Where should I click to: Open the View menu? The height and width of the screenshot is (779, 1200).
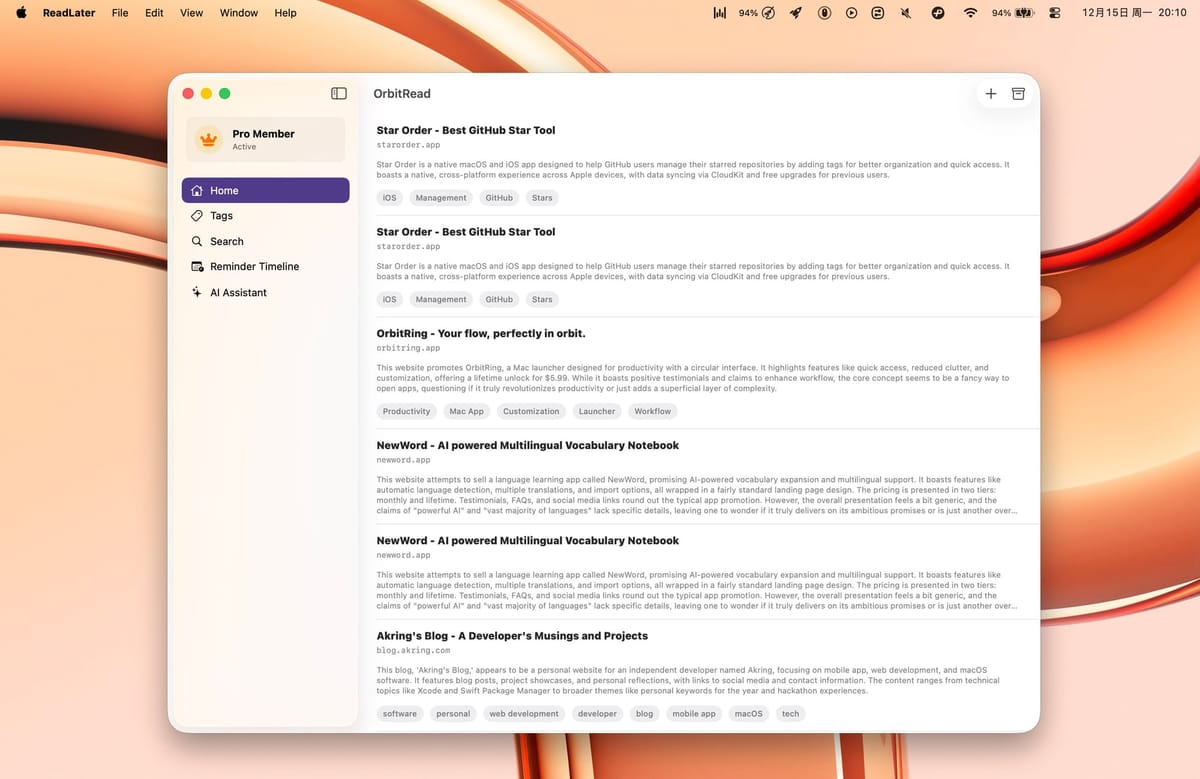click(191, 13)
